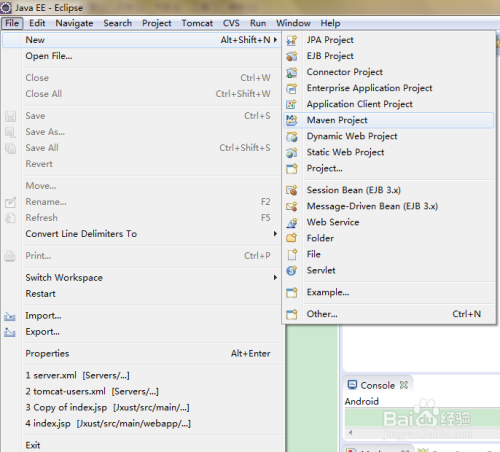This screenshot has width=500, height=452.
Task: Expand the New submenu arrow
Action: coord(275,40)
